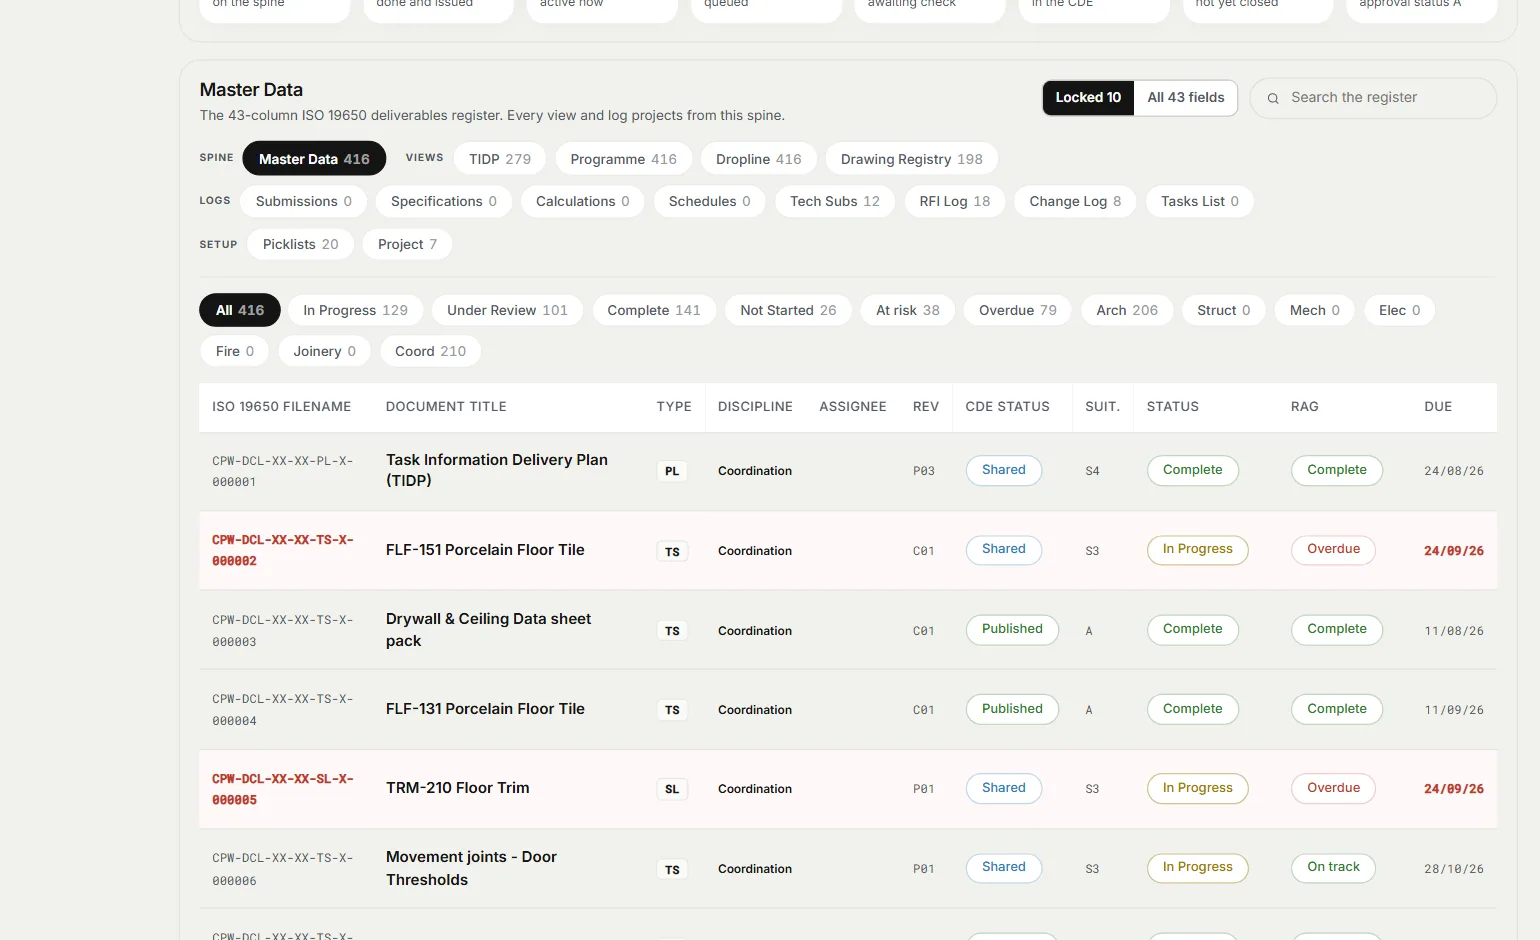This screenshot has height=940, width=1540.
Task: Open the Dropline 416 view
Action: [758, 159]
